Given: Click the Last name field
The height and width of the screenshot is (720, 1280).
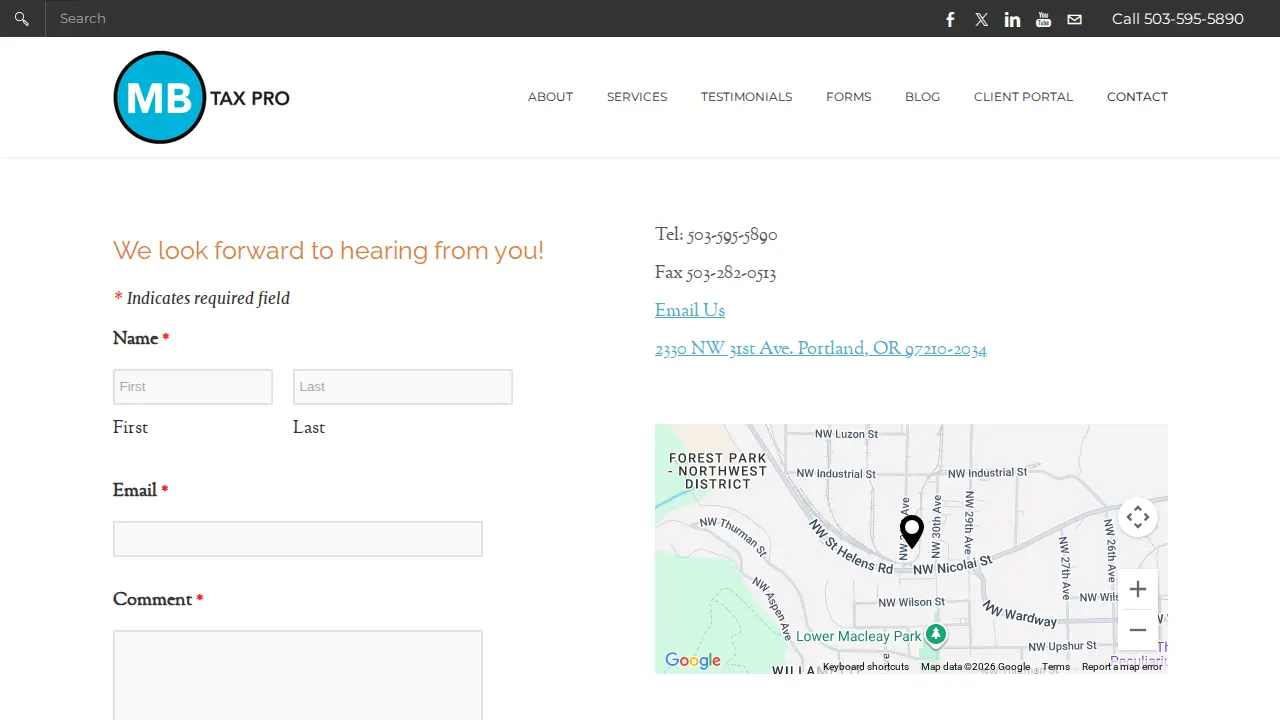Looking at the screenshot, I should click(403, 387).
